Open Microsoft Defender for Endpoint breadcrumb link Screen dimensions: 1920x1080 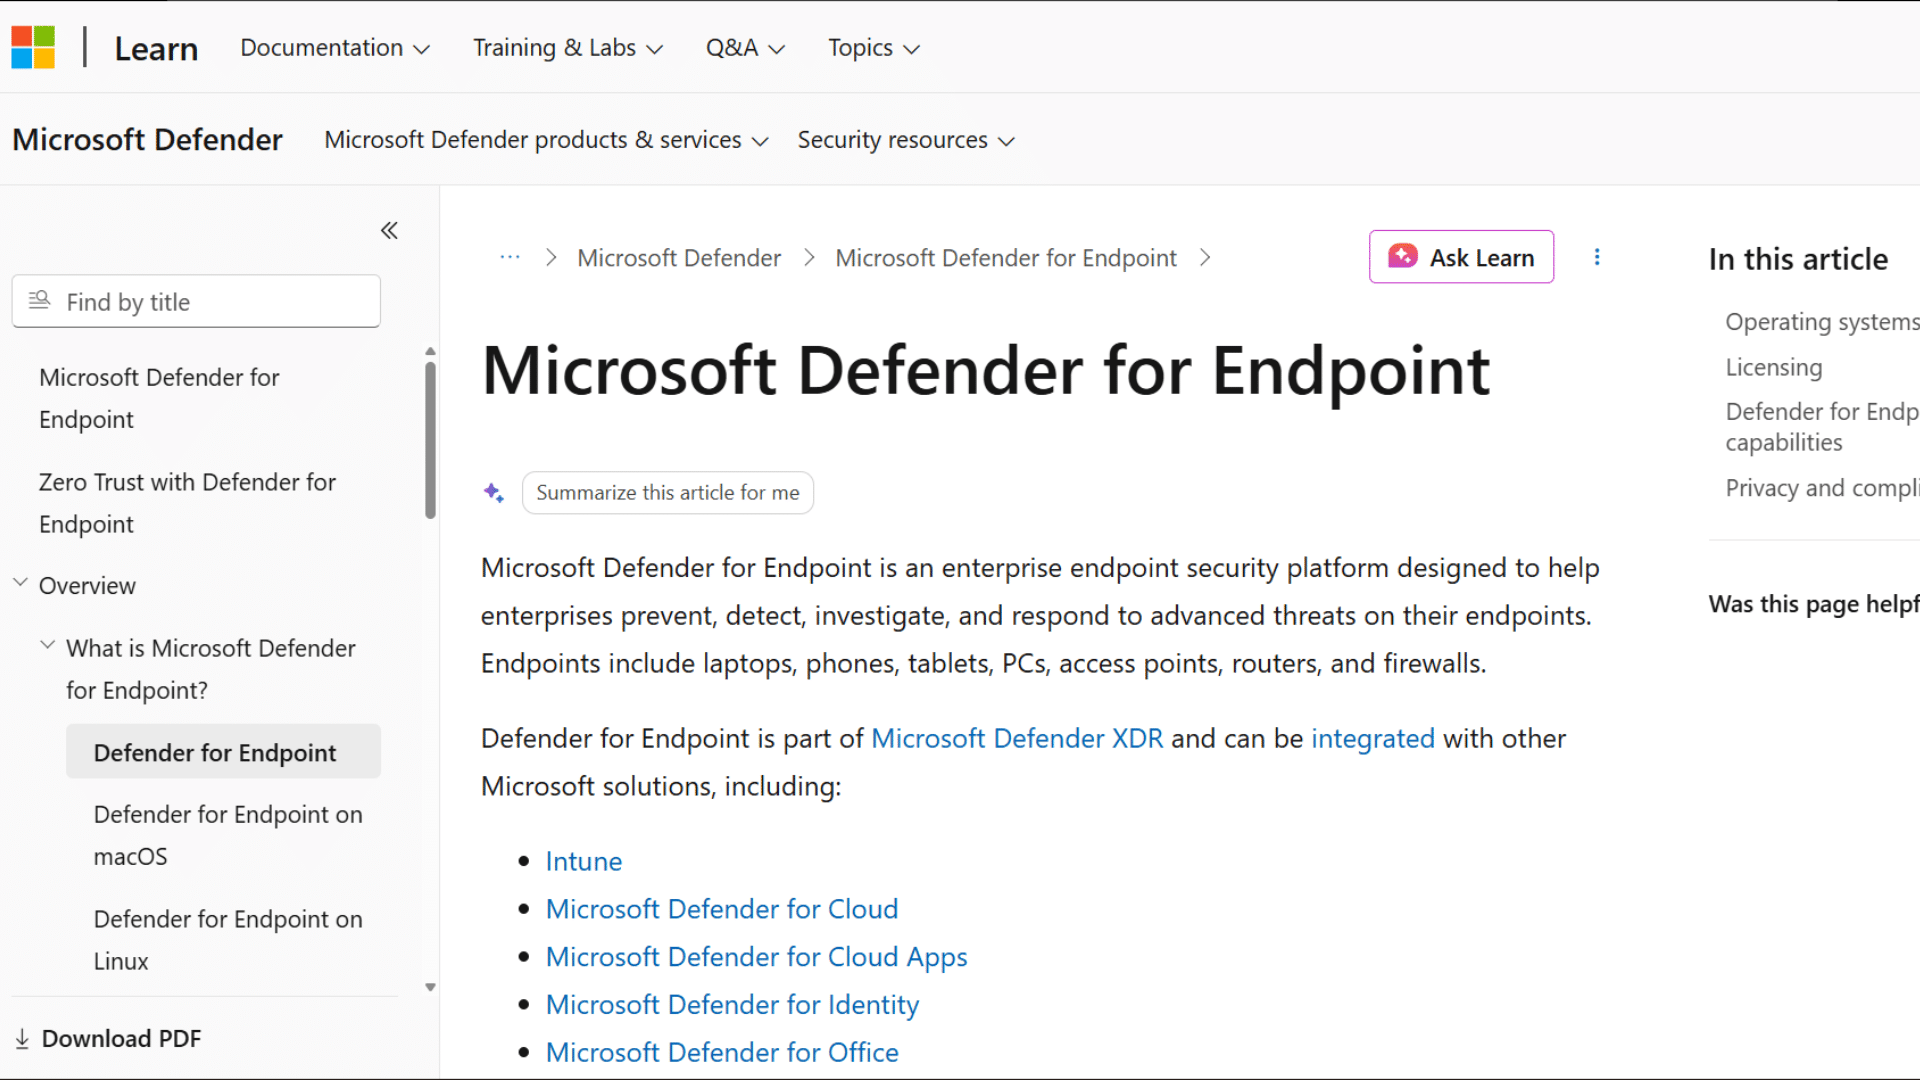(1005, 258)
